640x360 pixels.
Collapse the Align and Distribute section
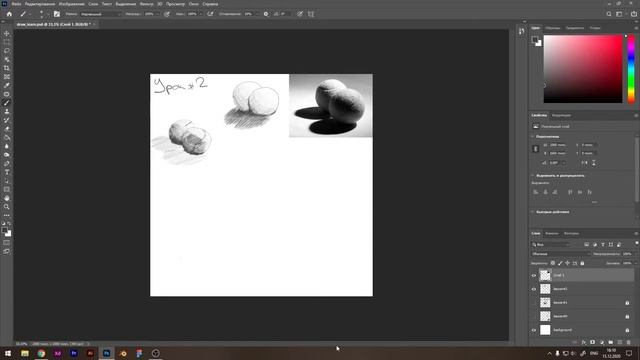pos(532,176)
